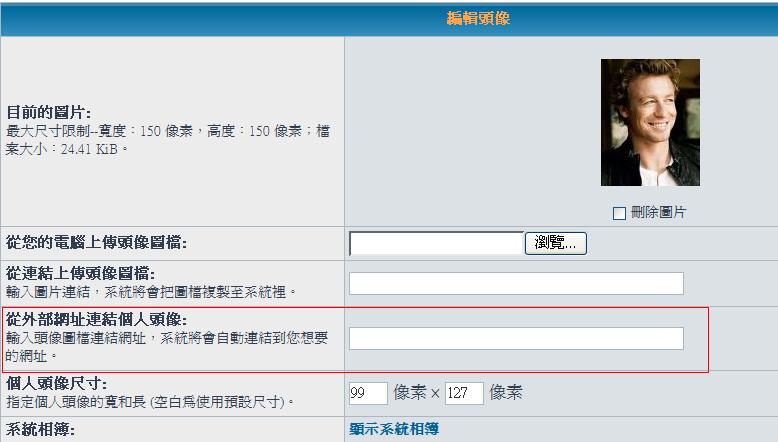Click the 從您的電腦上傳頭像圖檔 label

coord(96,243)
